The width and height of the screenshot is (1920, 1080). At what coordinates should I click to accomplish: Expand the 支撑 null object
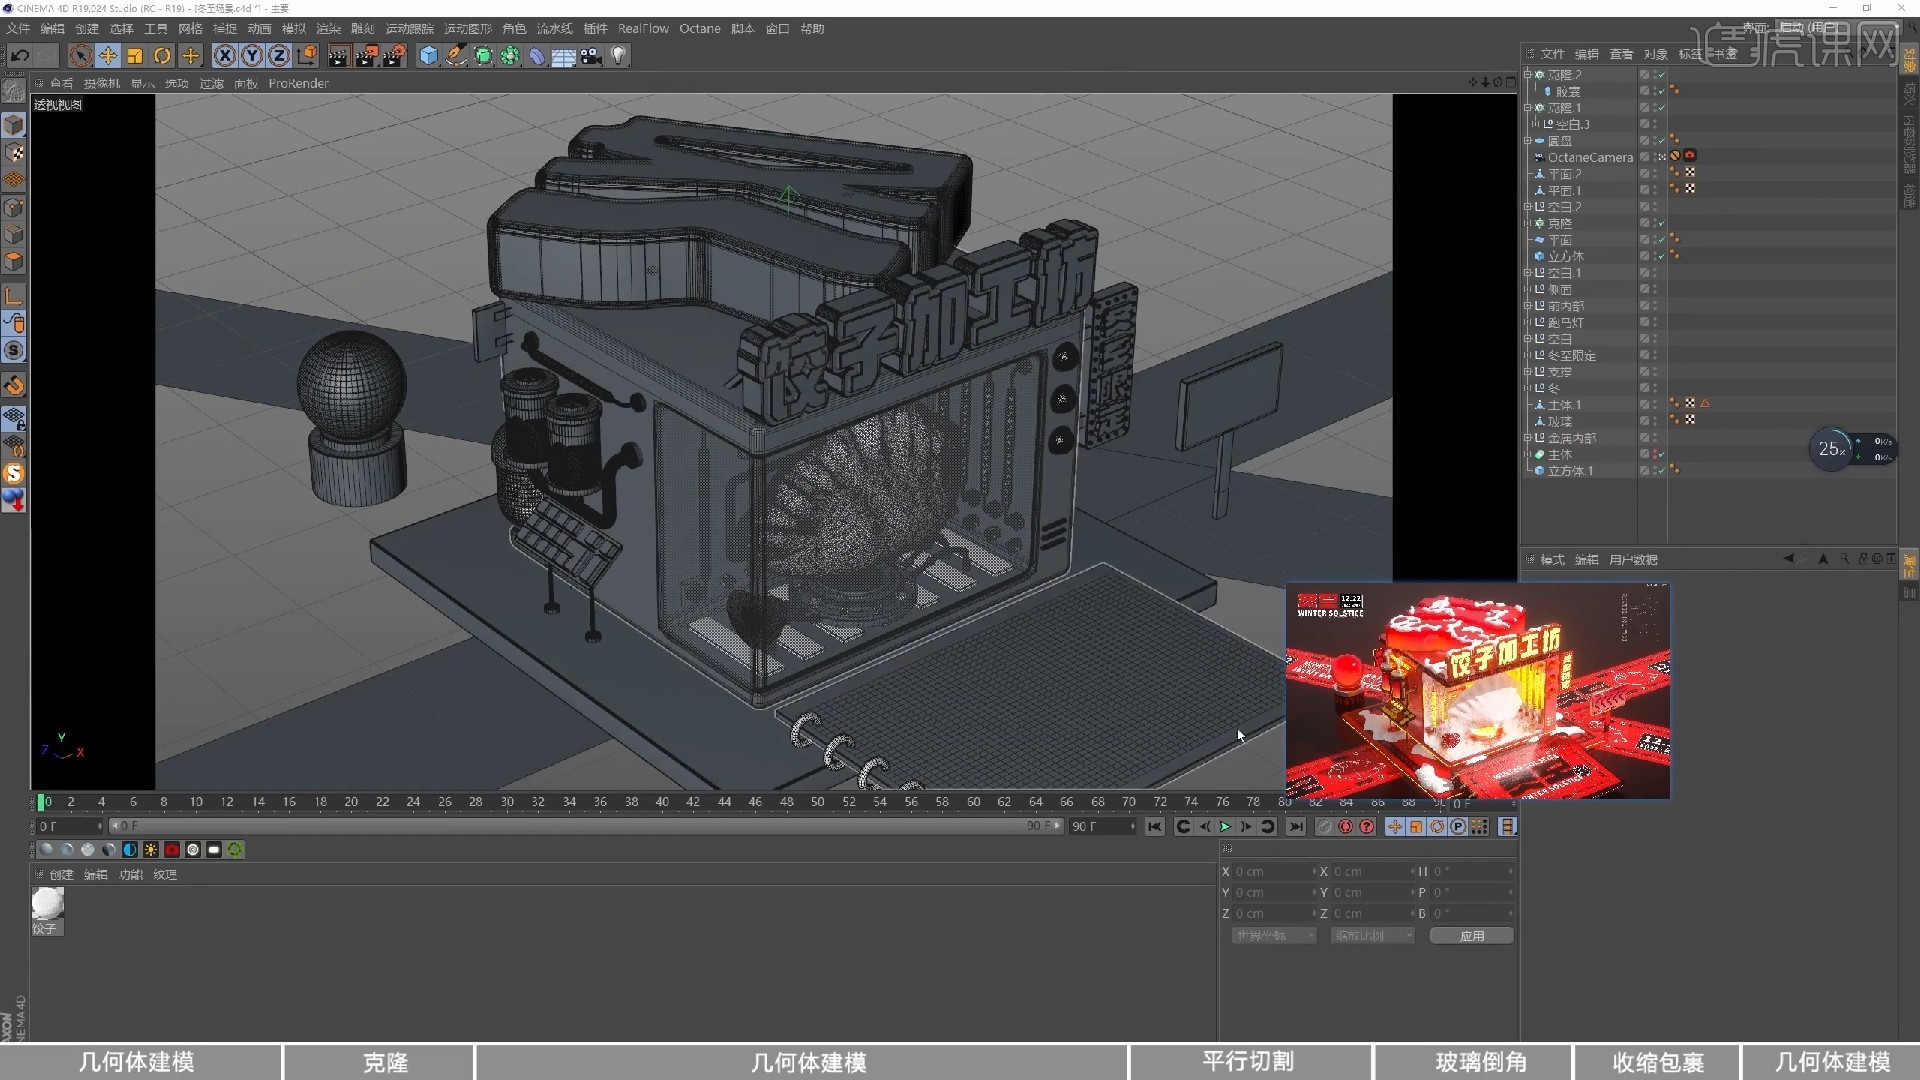click(1527, 371)
